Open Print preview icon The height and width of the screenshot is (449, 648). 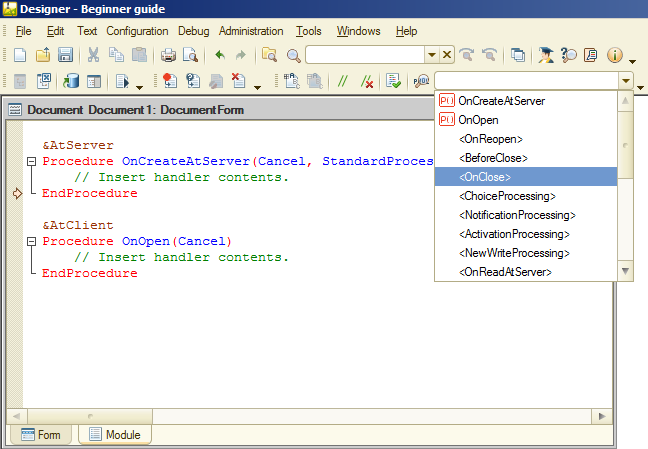point(191,55)
